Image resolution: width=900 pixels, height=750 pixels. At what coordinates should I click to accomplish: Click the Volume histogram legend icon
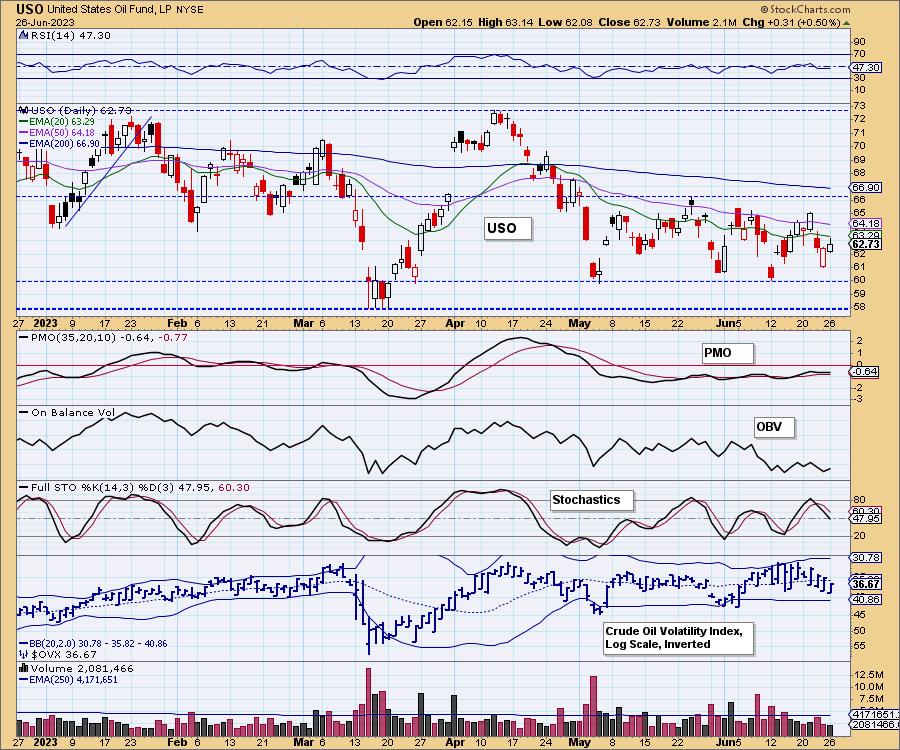click(x=24, y=668)
